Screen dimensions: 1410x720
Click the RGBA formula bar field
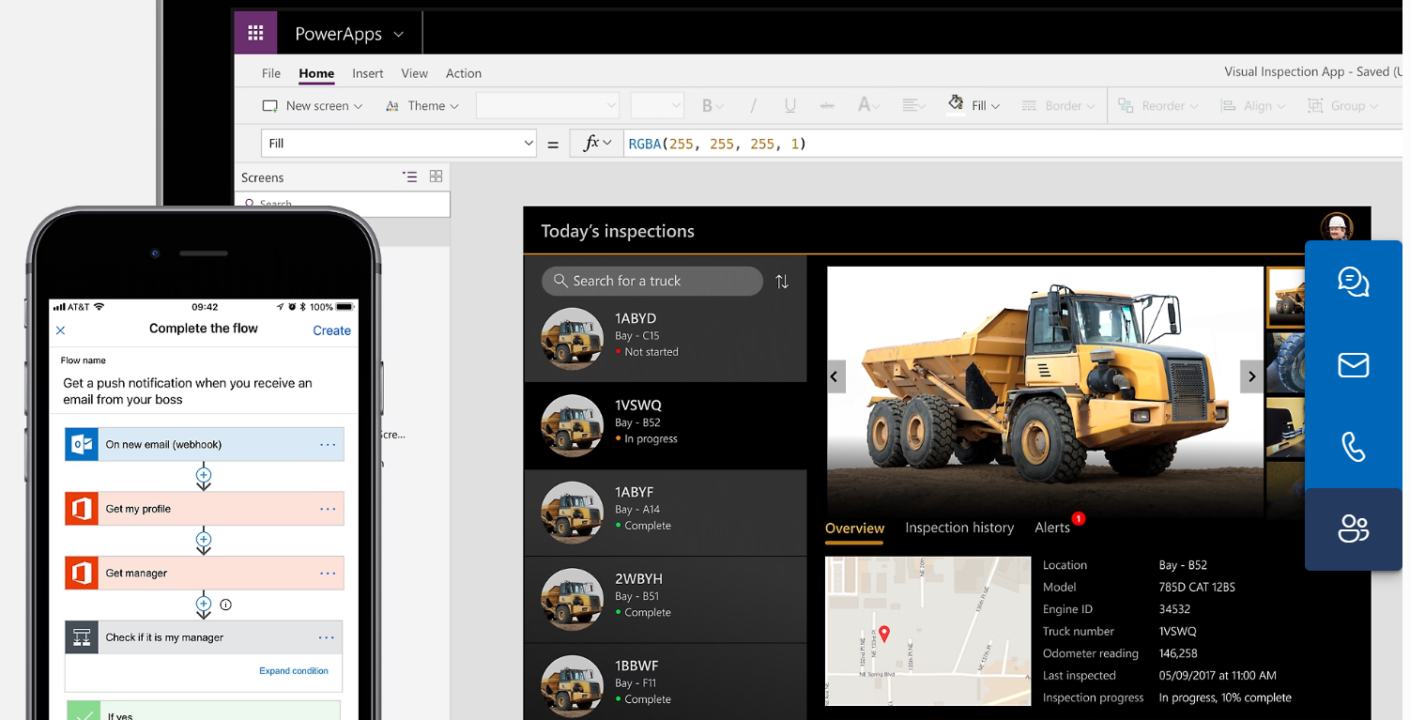point(1013,143)
